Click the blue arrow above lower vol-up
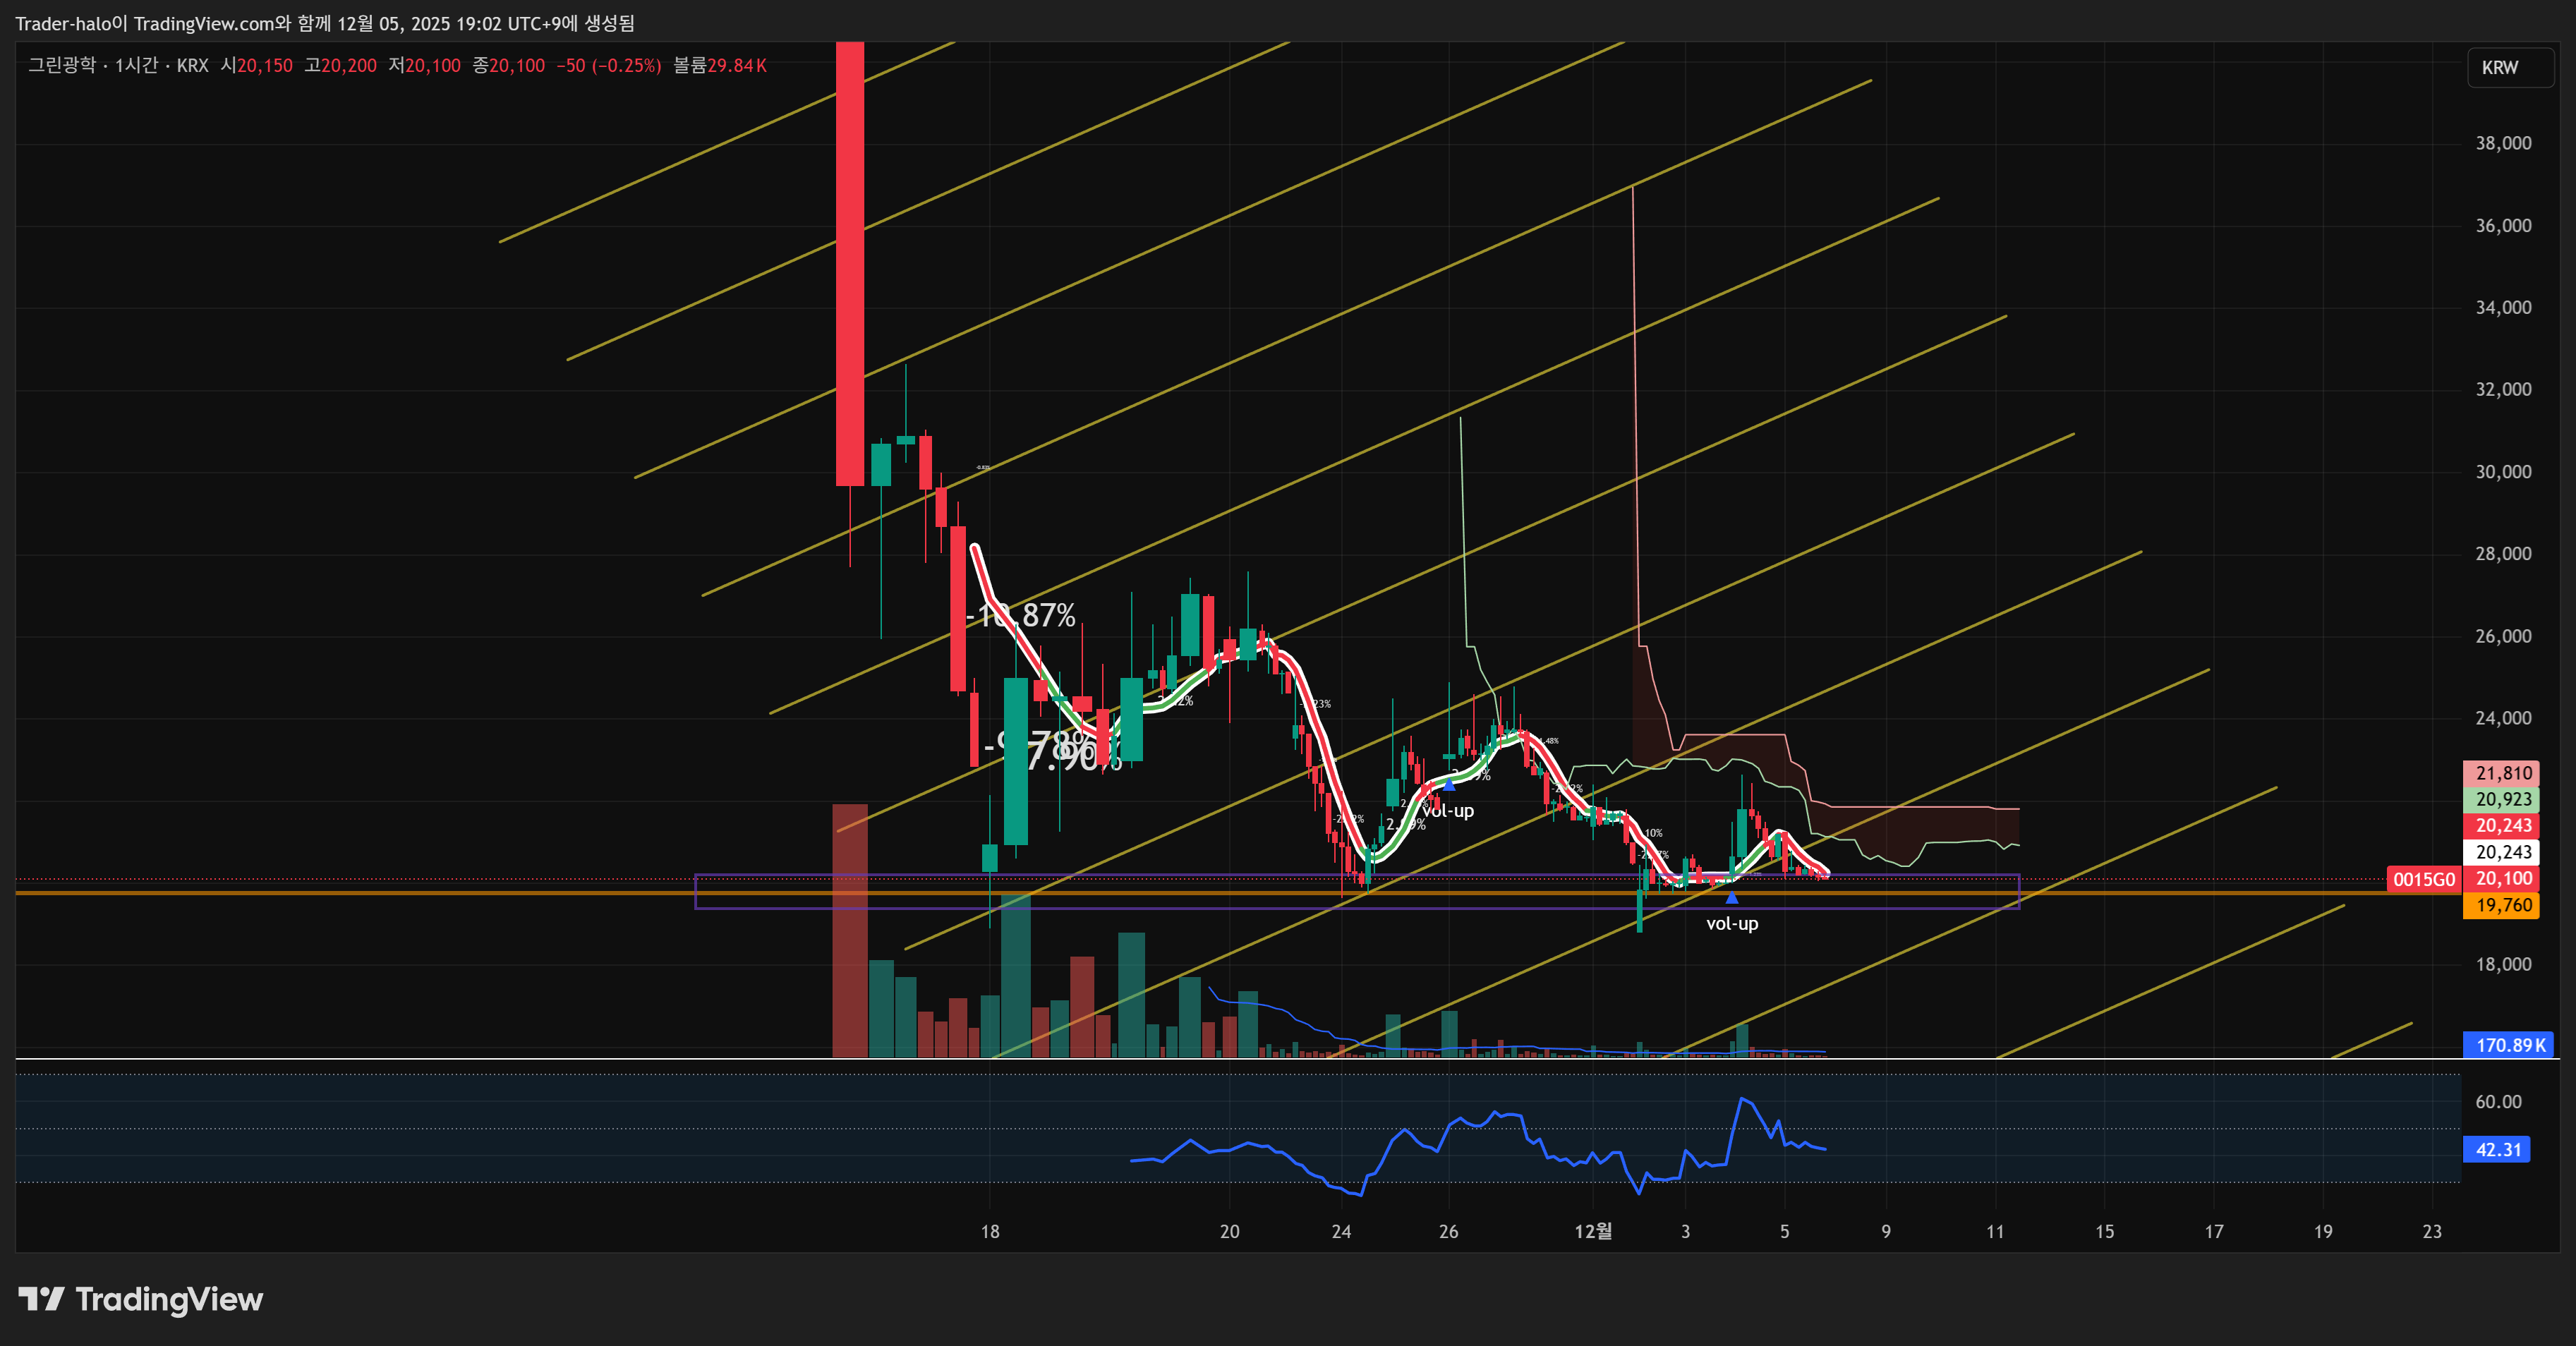Screen dimensions: 2576x1346 (1732, 898)
